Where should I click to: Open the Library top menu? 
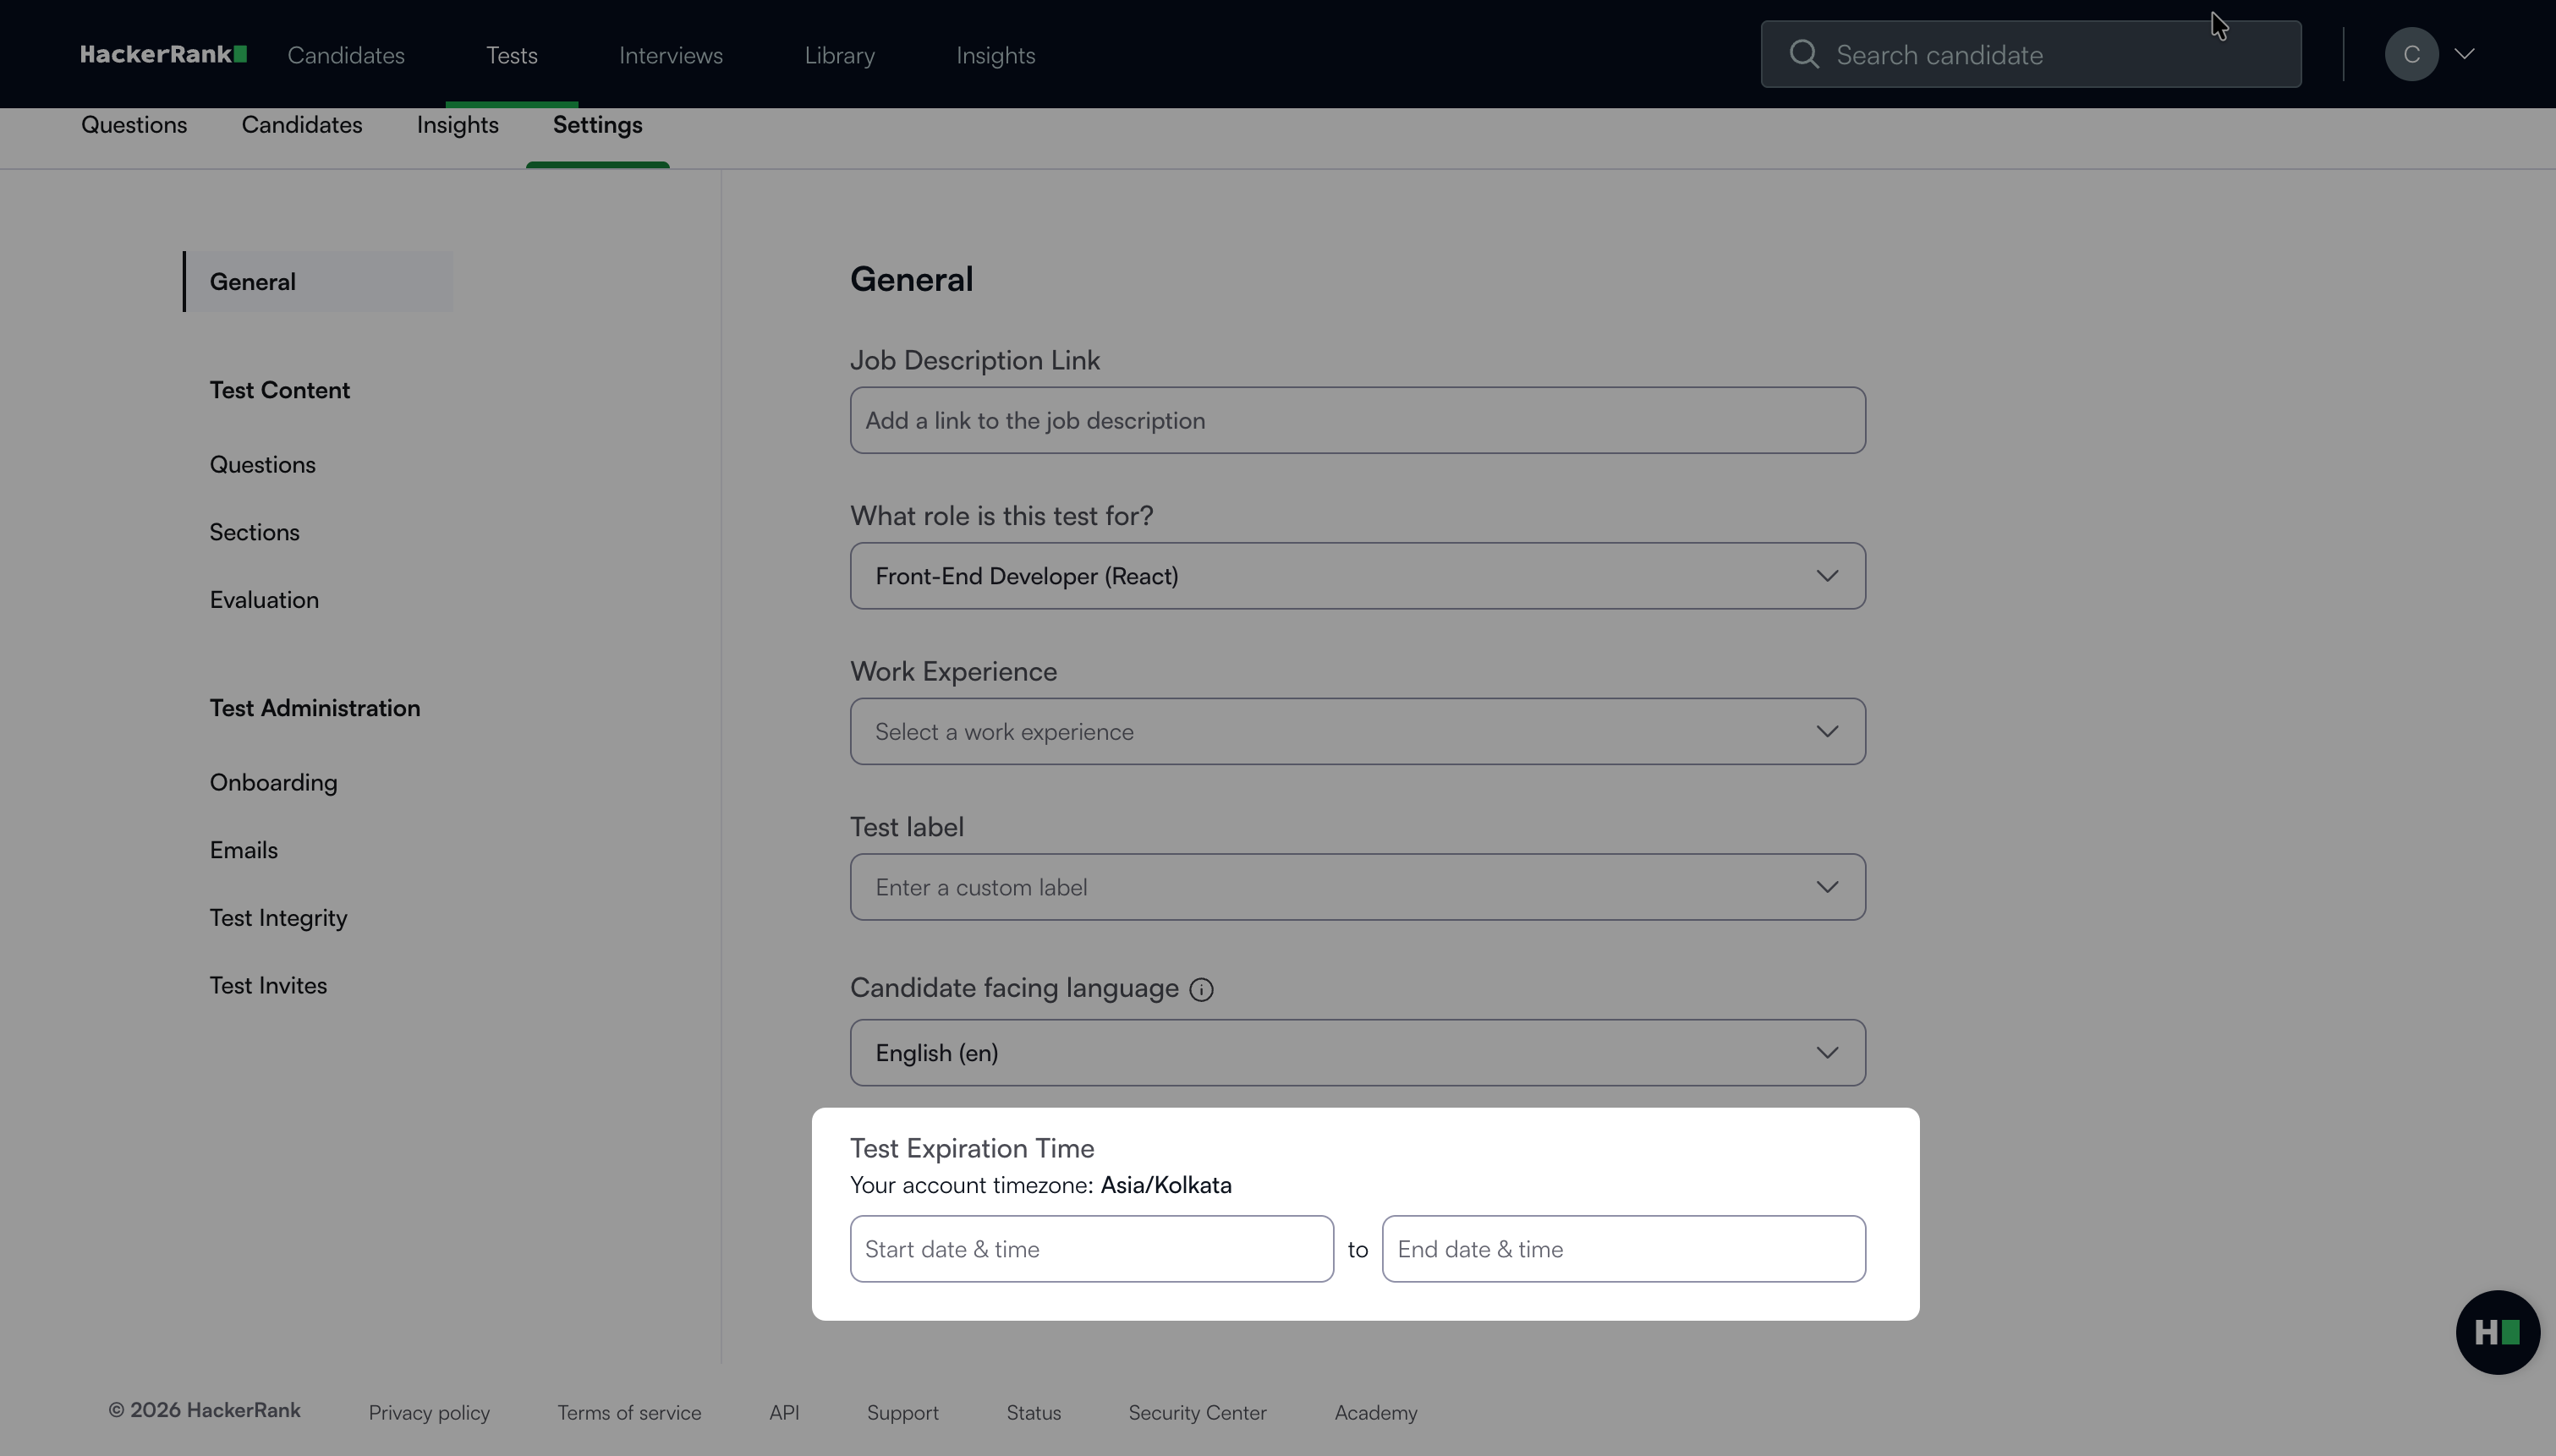[839, 56]
